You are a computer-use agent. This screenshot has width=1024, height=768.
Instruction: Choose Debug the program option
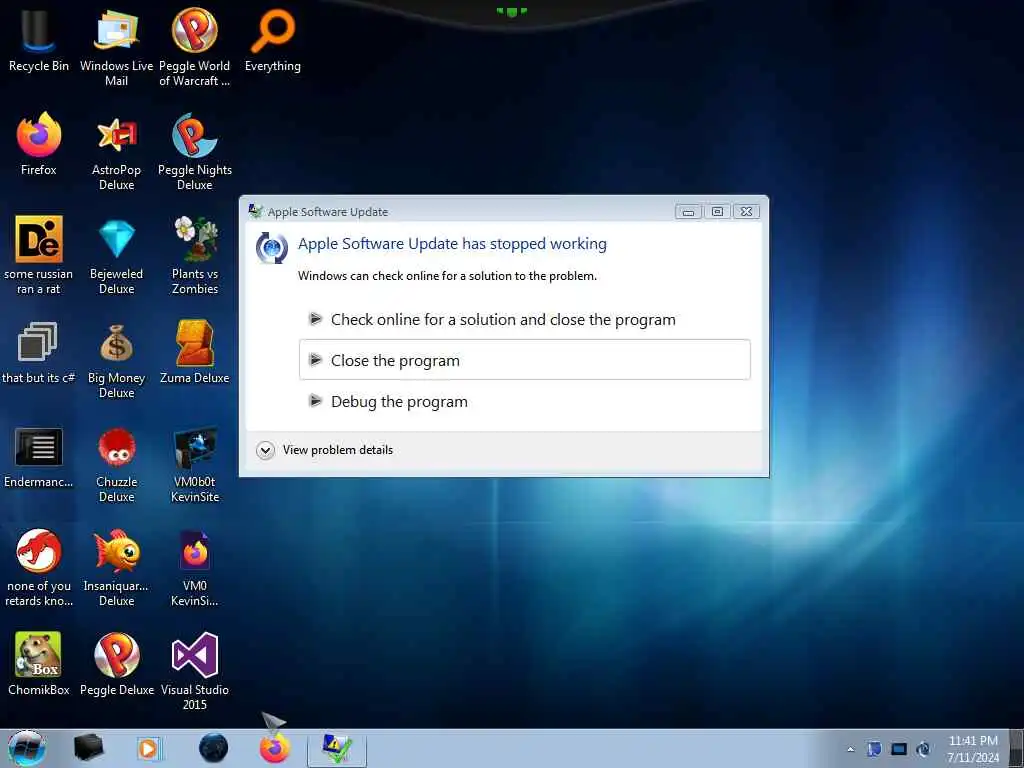pos(524,401)
